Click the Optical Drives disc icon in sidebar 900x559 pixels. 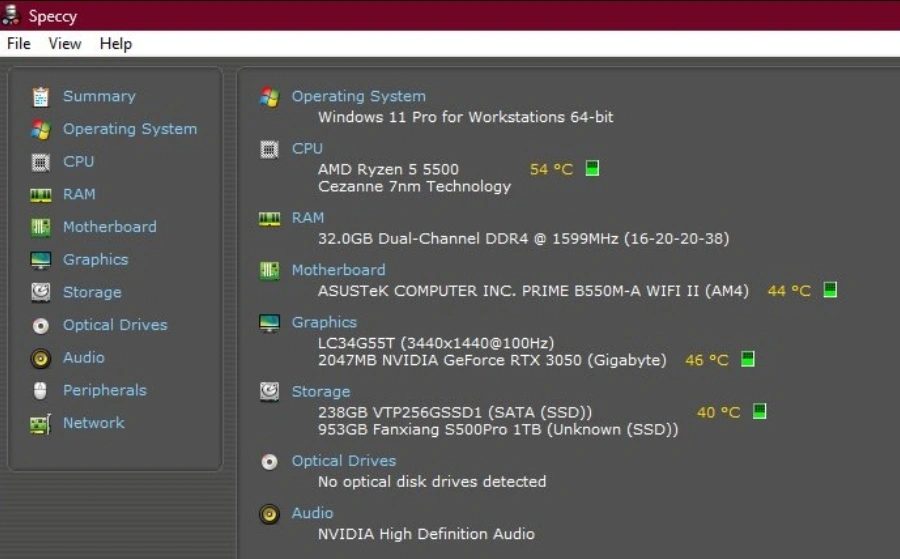[x=40, y=325]
